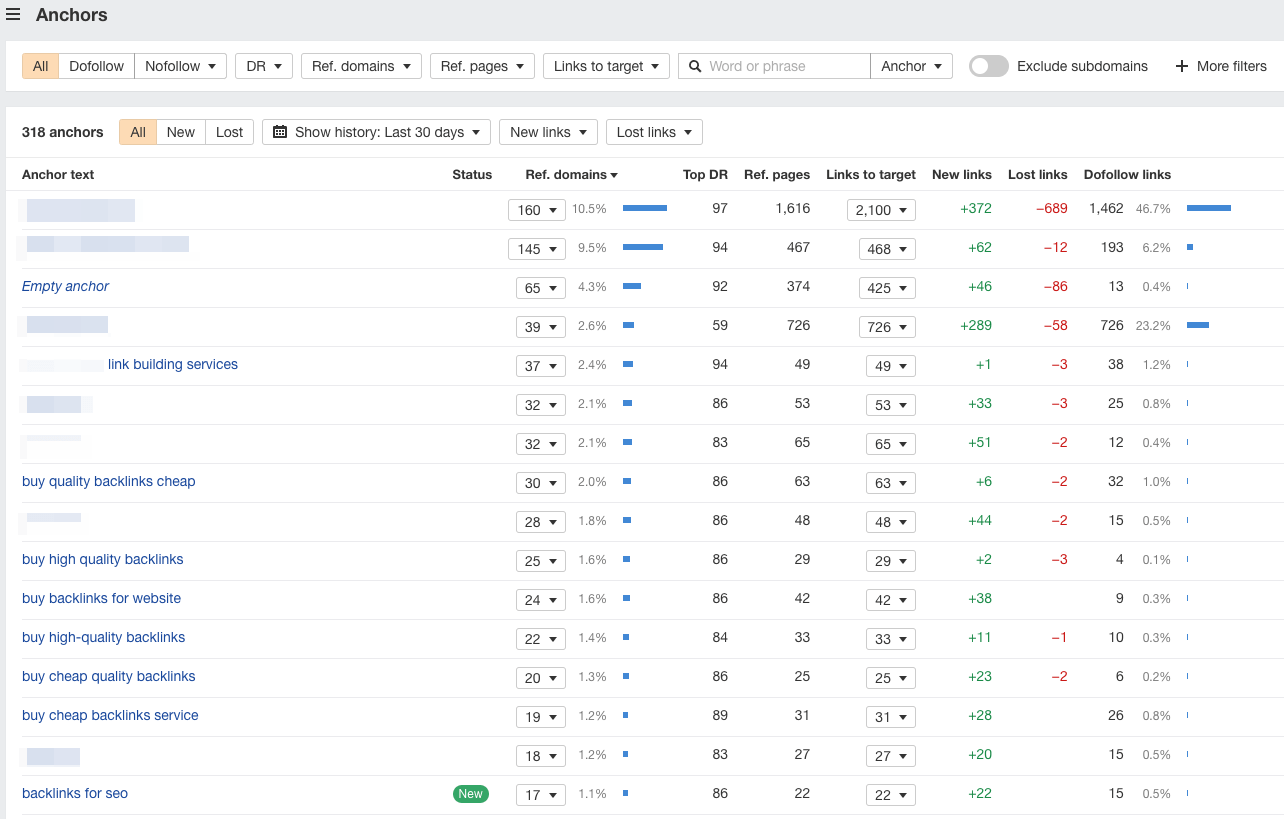Click the Empty anchor link
The width and height of the screenshot is (1284, 819).
coord(65,286)
